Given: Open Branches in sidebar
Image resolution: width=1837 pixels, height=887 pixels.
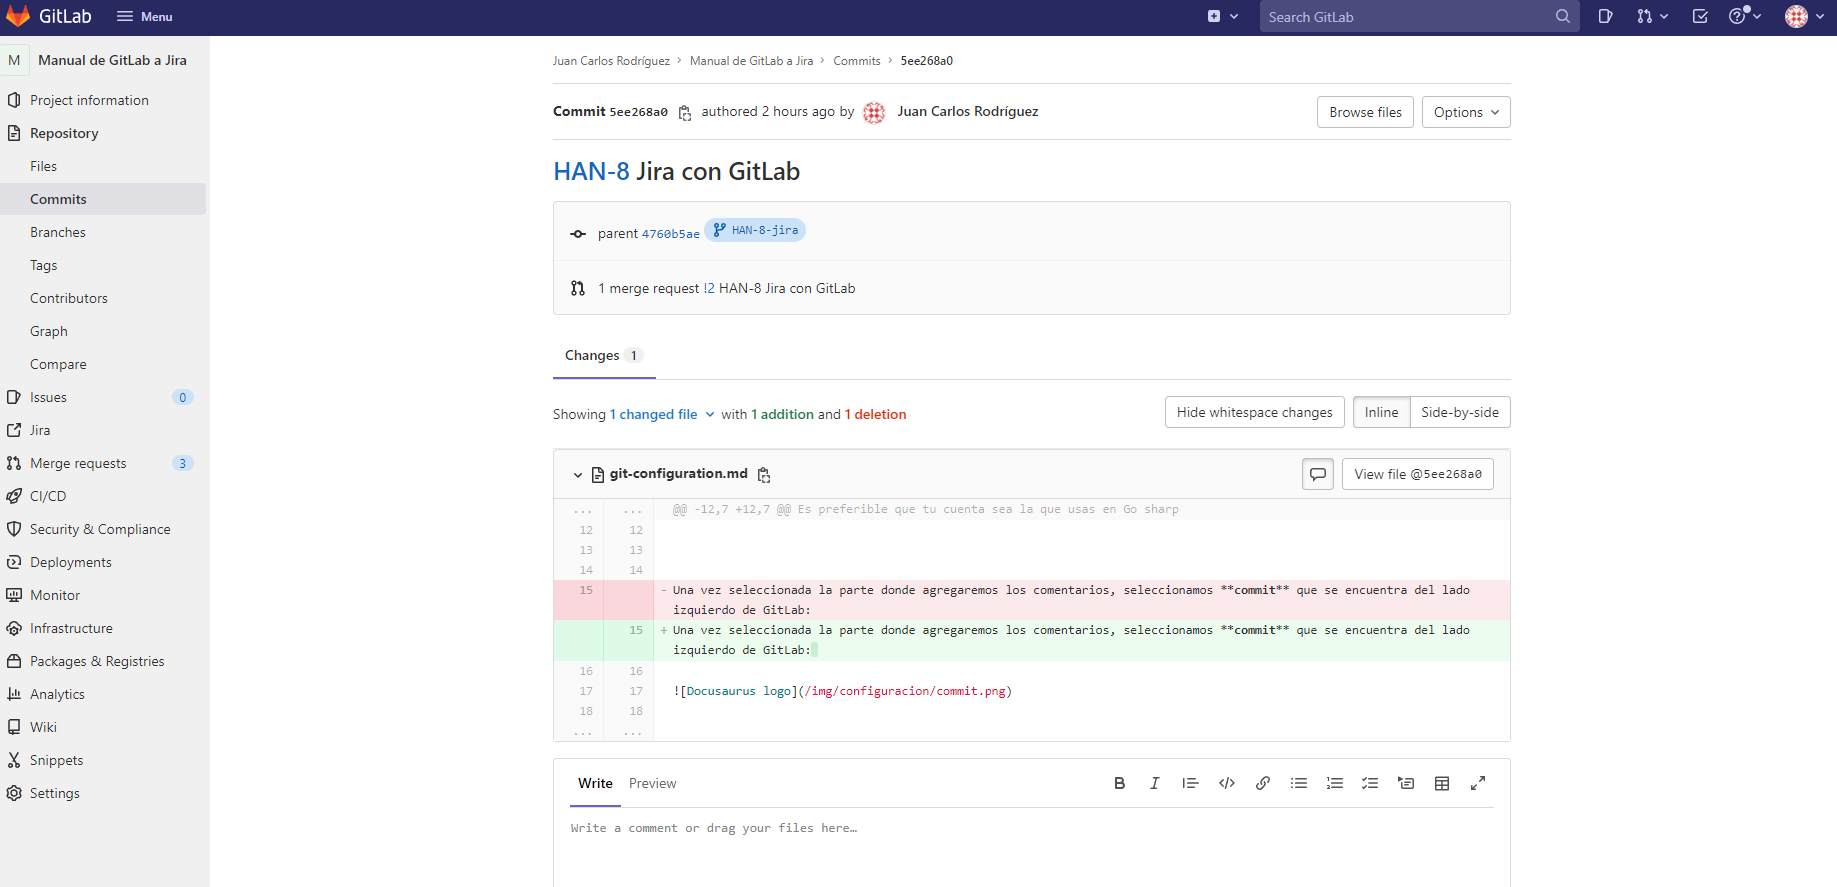Looking at the screenshot, I should (58, 232).
